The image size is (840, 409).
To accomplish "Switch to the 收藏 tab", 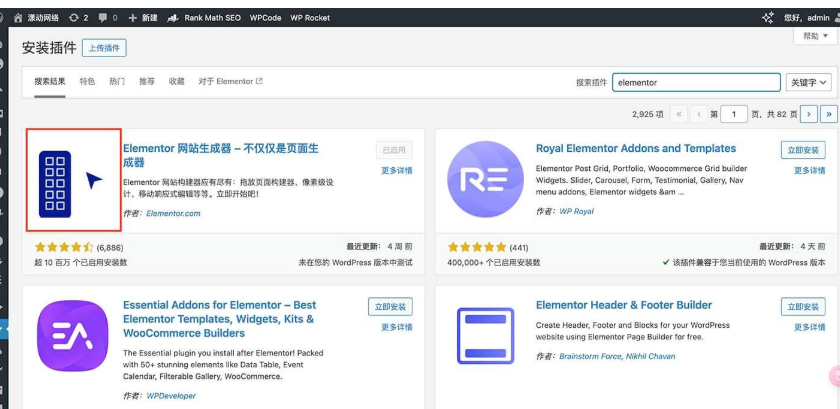I will tap(176, 81).
